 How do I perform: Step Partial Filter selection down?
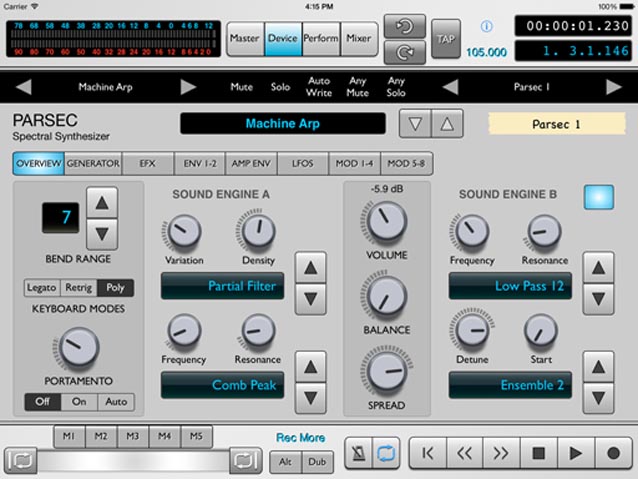pos(310,299)
